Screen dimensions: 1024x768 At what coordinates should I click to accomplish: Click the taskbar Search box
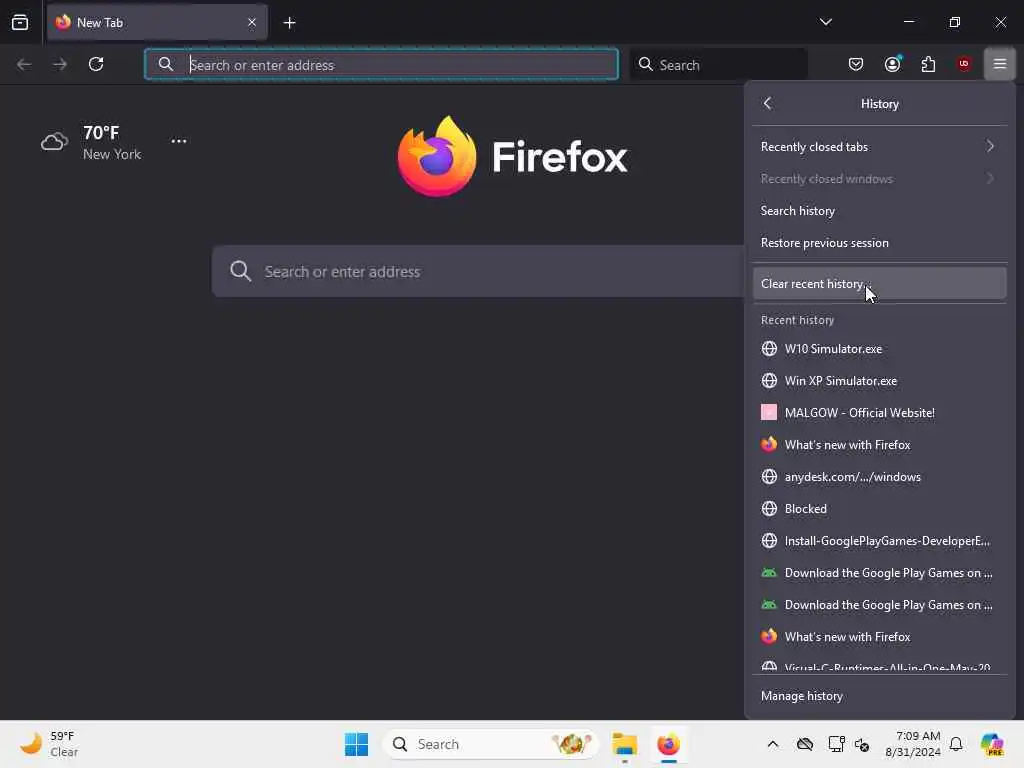coord(490,744)
